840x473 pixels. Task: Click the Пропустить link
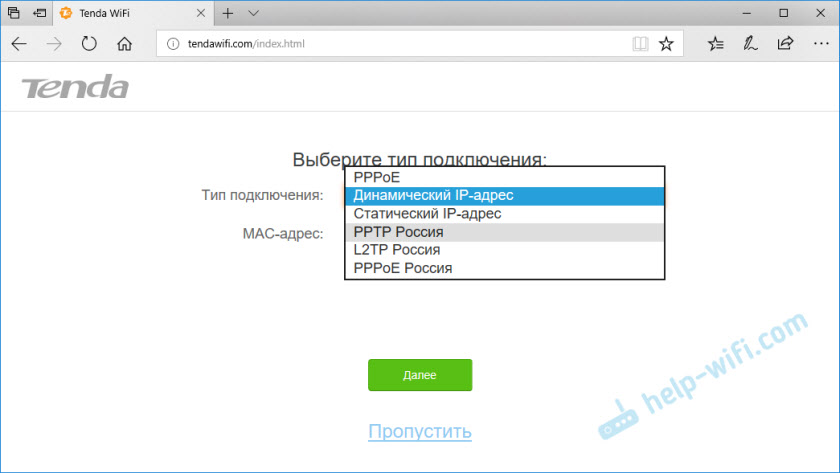point(420,432)
